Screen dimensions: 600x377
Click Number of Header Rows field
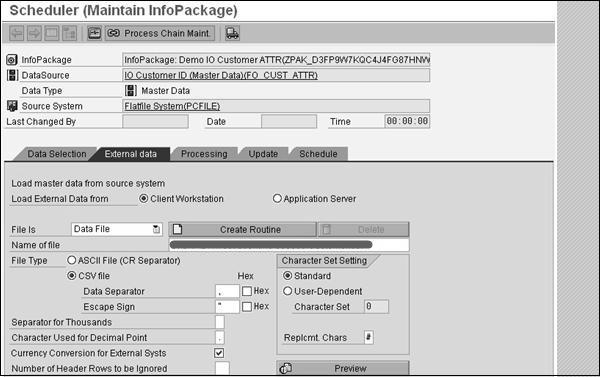point(222,368)
